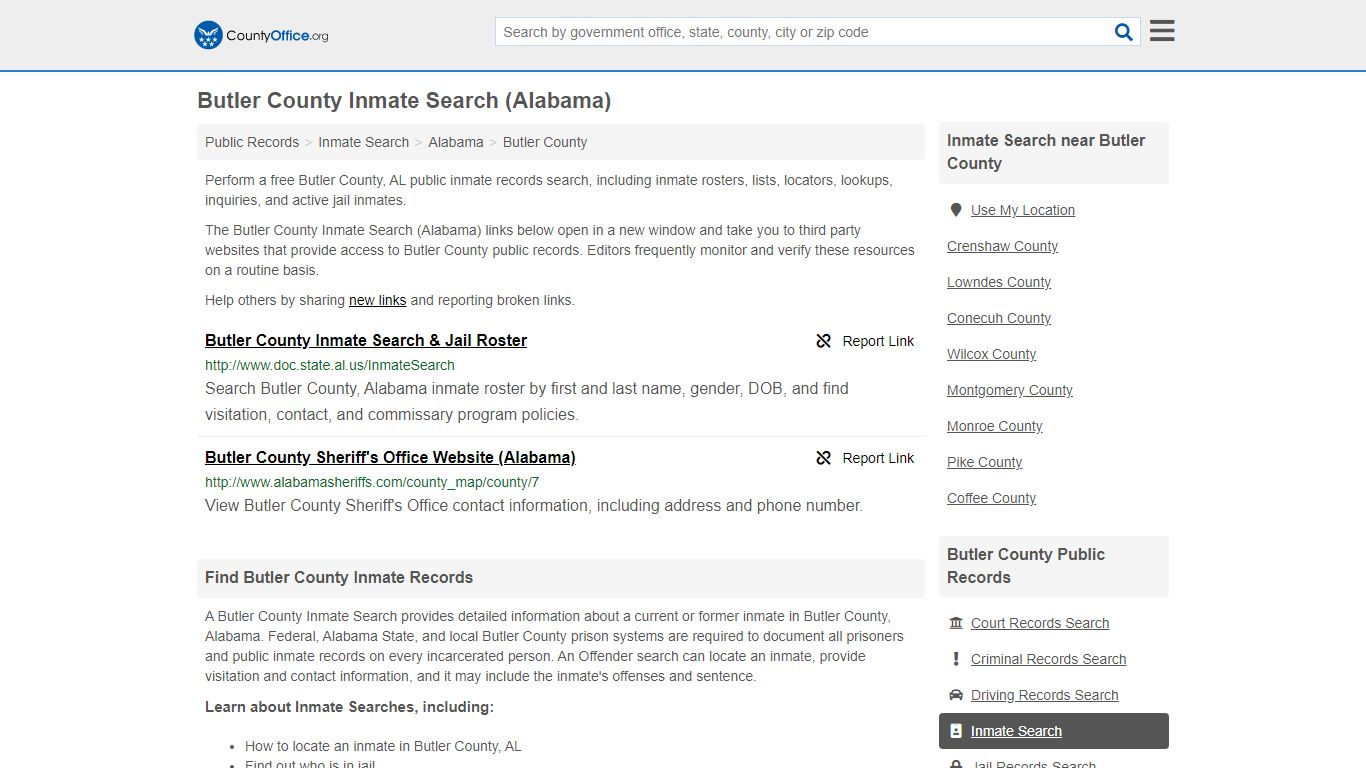Open Criminal Records Search
The height and width of the screenshot is (768, 1366).
1048,659
